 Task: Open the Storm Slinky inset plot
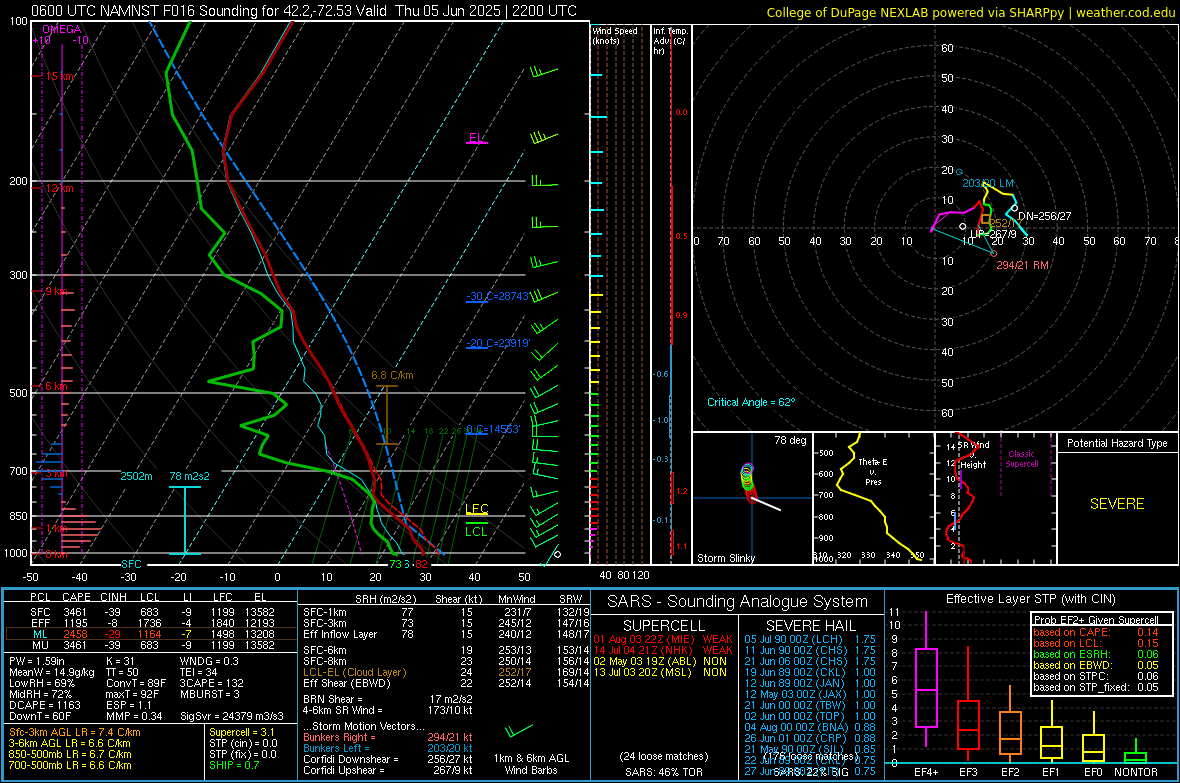[753, 498]
